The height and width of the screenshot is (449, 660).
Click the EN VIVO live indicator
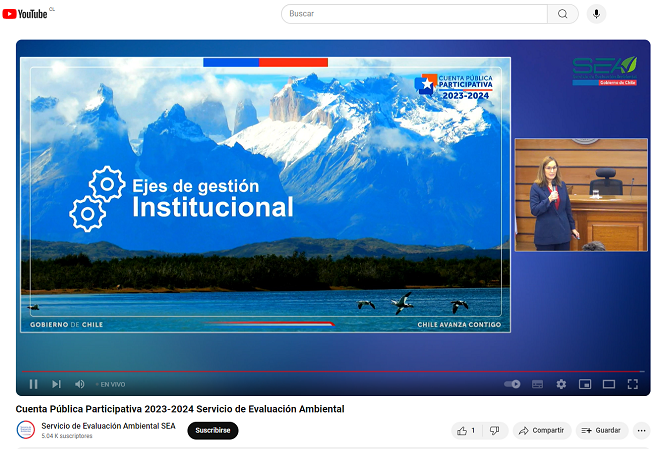coord(111,384)
